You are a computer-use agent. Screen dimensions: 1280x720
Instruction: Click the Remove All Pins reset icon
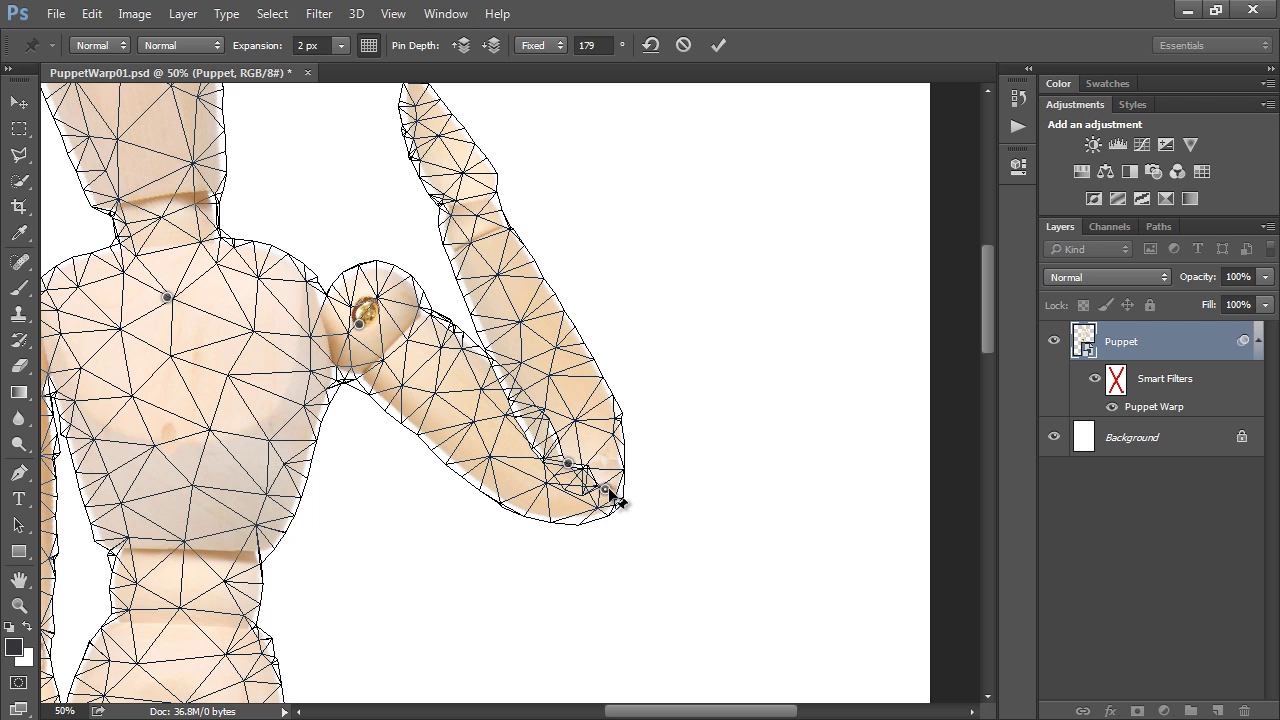pos(651,45)
